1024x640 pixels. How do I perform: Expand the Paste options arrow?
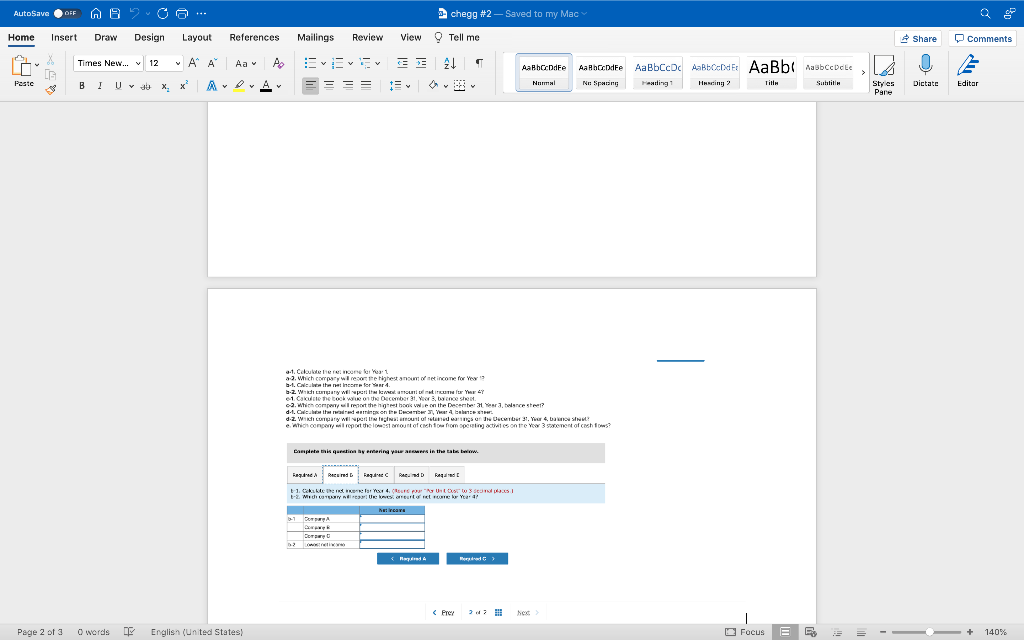coord(37,65)
